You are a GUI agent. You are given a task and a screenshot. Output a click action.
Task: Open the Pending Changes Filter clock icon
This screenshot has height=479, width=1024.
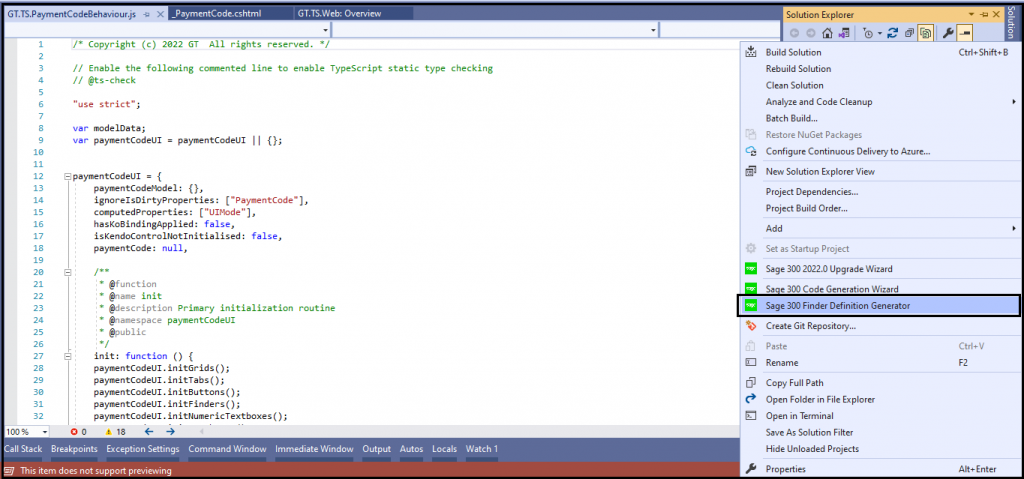tap(867, 33)
